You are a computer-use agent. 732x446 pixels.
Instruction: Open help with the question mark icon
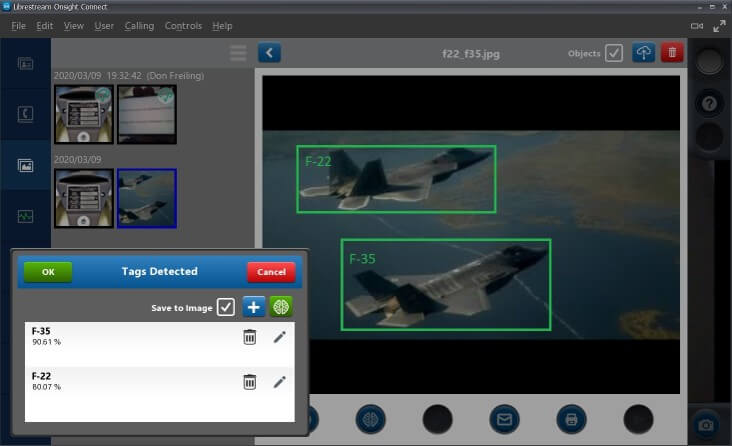709,103
